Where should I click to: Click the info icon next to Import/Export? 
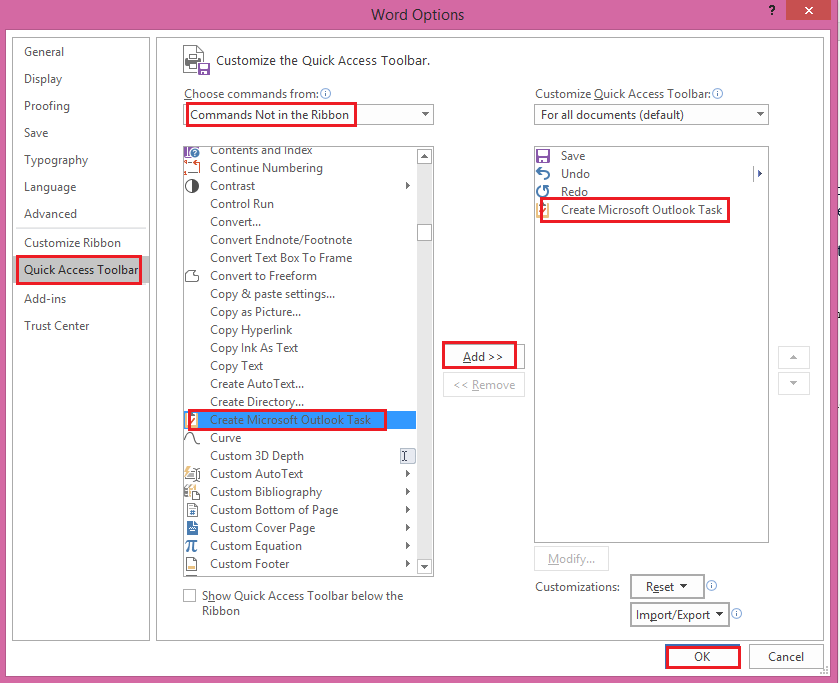(737, 613)
